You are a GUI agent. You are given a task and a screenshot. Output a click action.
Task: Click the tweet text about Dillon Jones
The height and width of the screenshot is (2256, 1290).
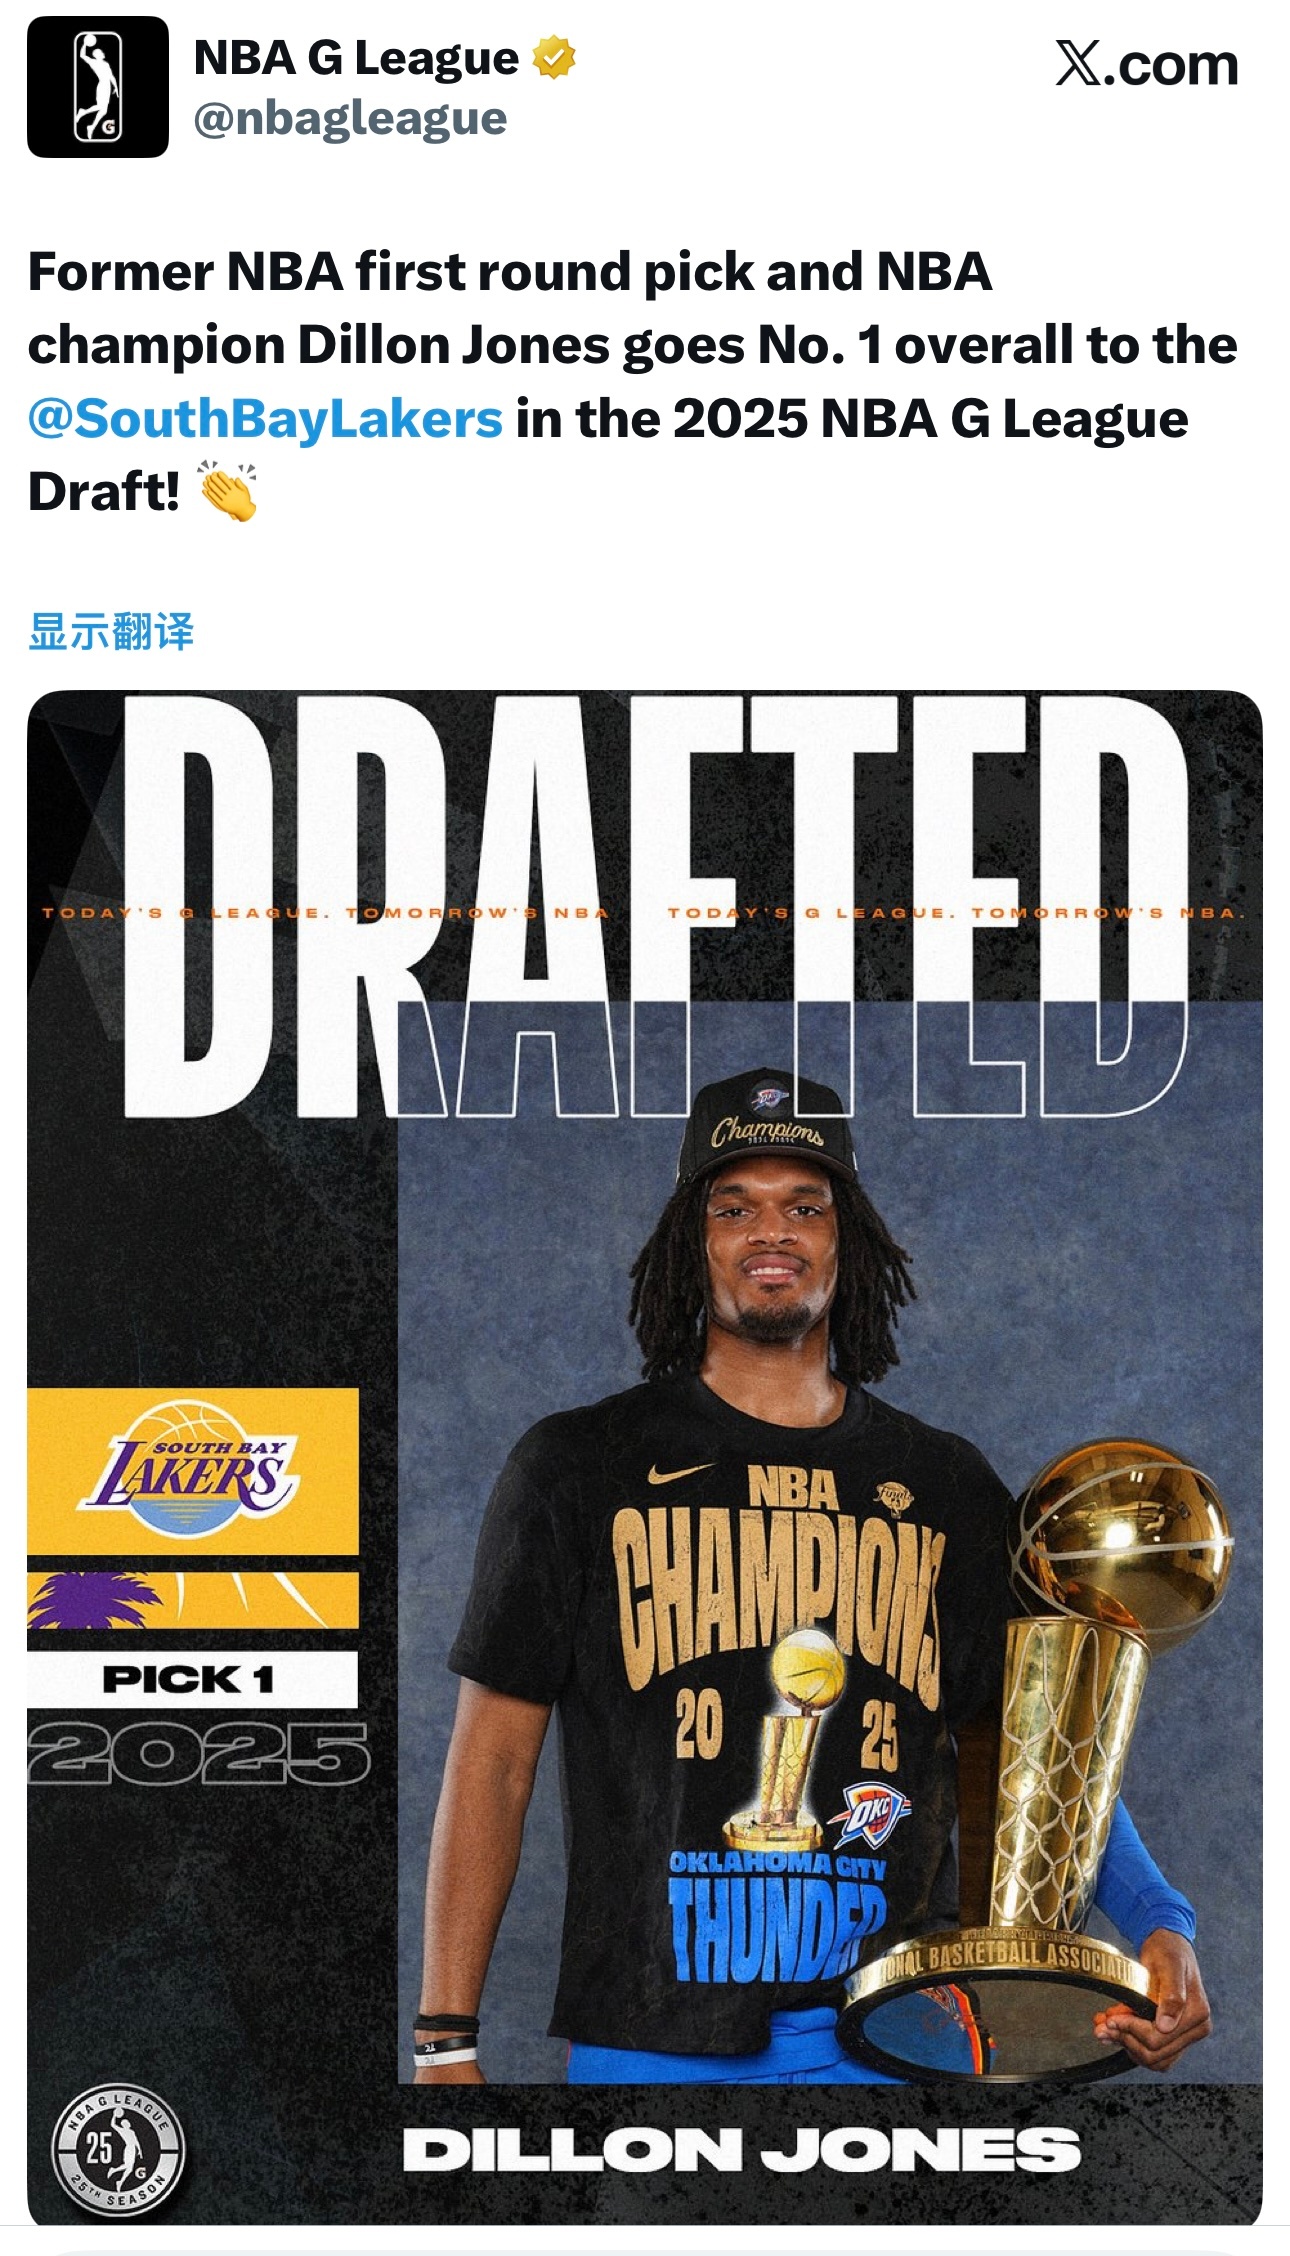[x=633, y=381]
